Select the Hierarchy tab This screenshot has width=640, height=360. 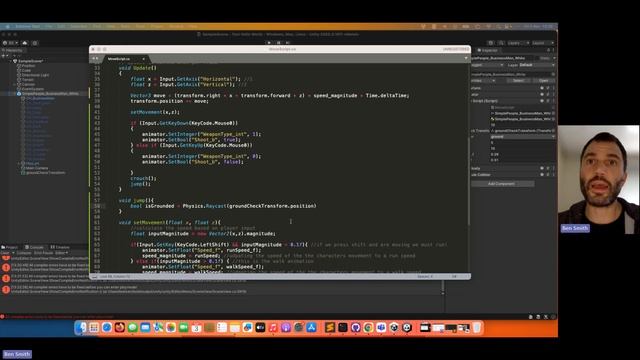point(13,51)
